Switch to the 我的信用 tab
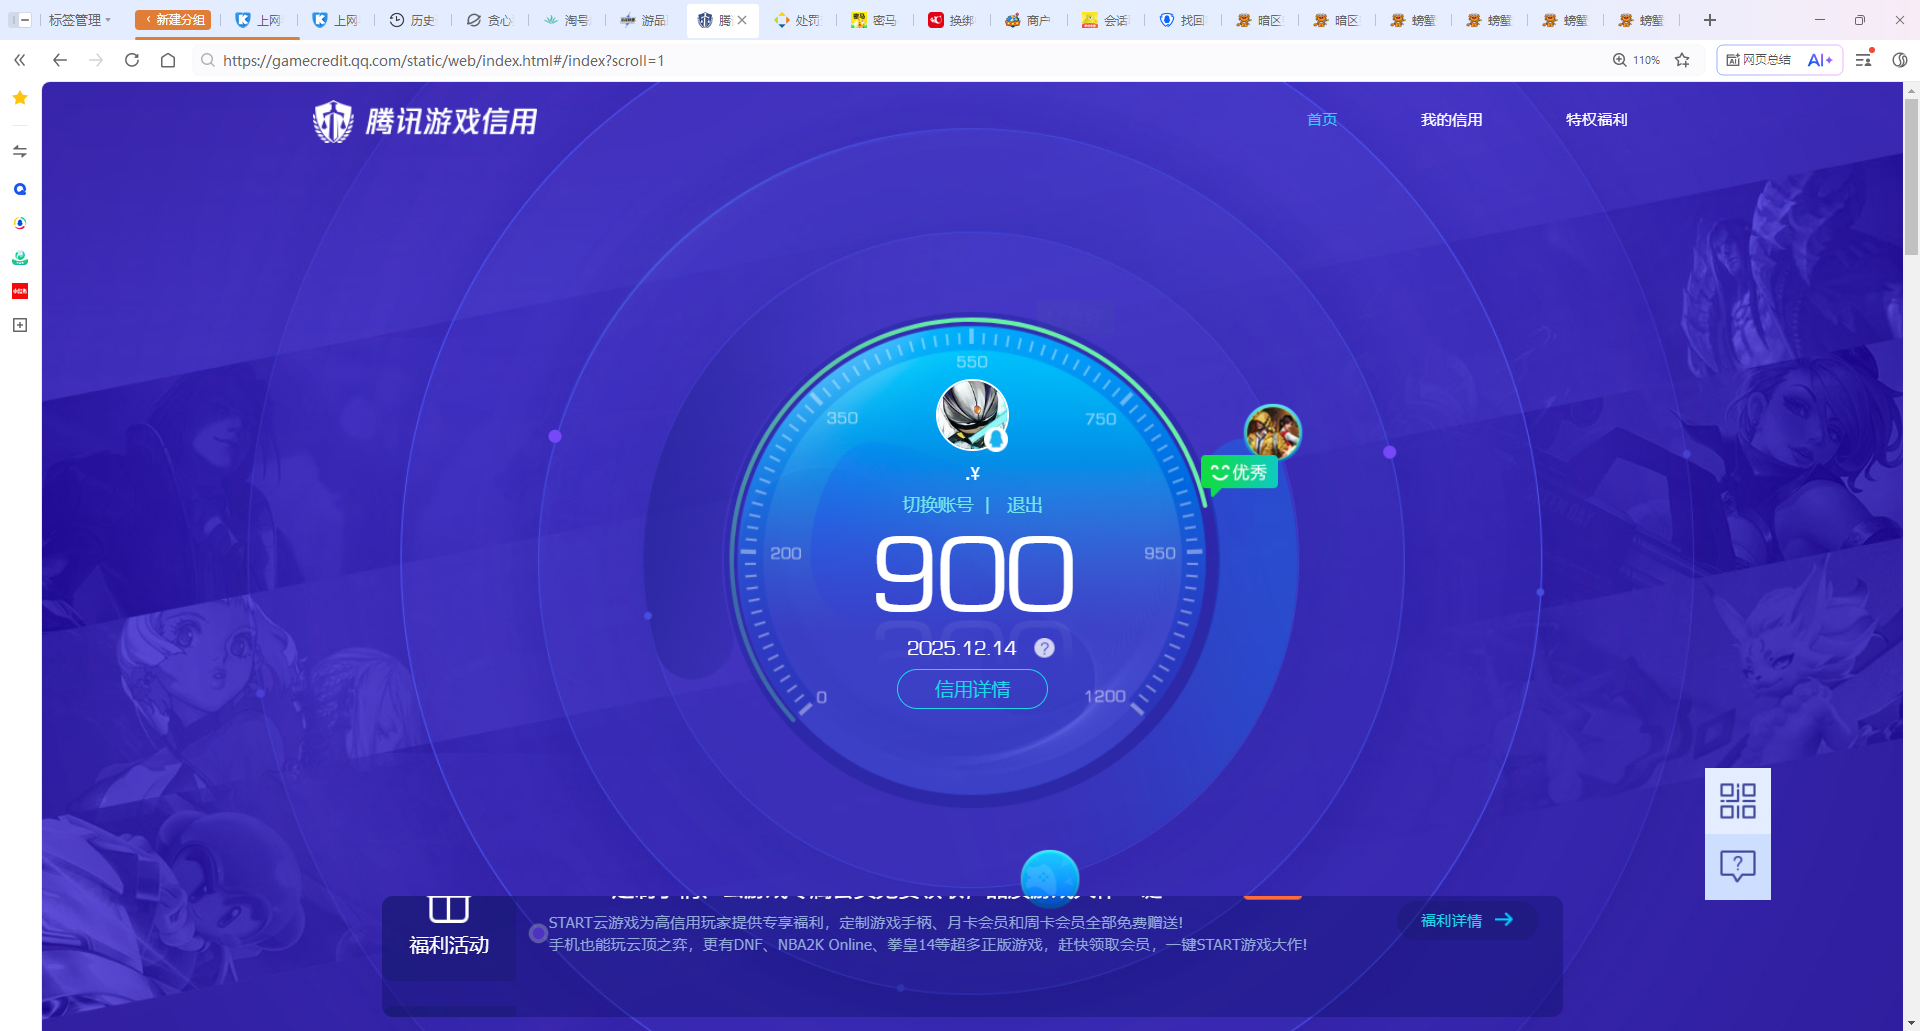Image resolution: width=1920 pixels, height=1031 pixels. pyautogui.click(x=1451, y=119)
